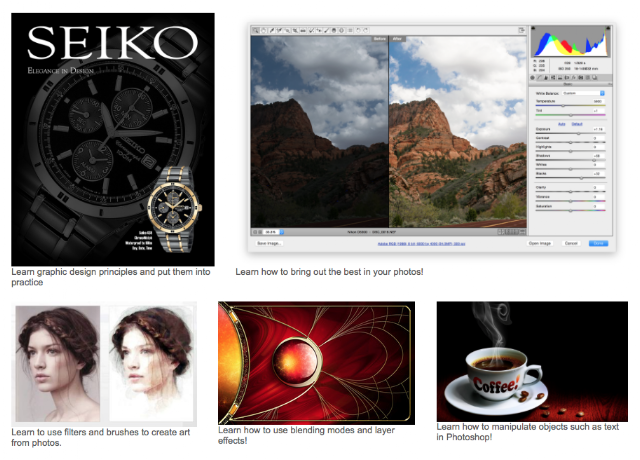Switch to the HSL / Grayscale panel tab
The image size is (640, 460).
tap(553, 78)
